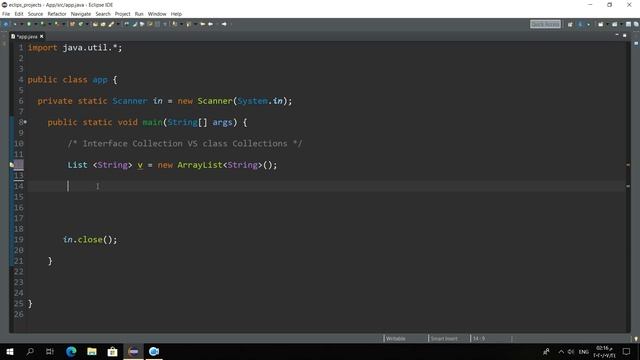Screen dimensions: 640x360
Task: Click the class name app on line 4
Action: (100, 80)
